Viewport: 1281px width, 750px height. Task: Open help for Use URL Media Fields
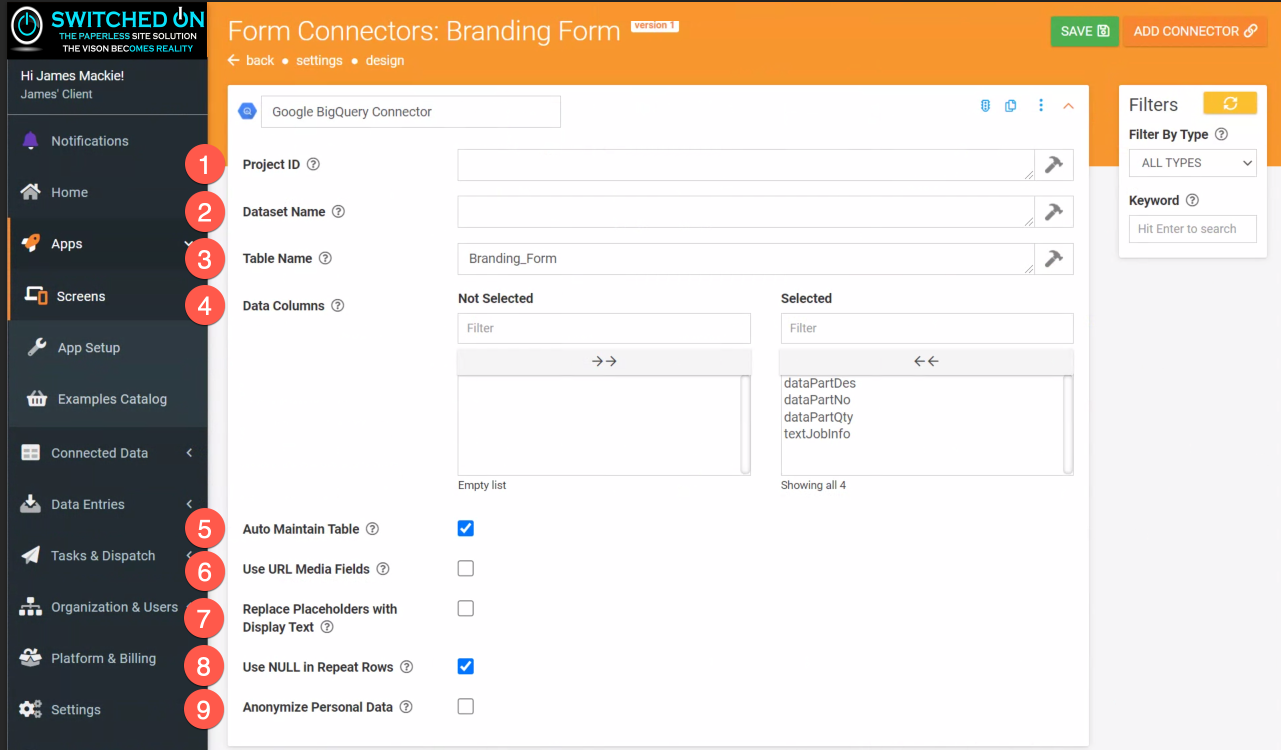click(x=382, y=569)
